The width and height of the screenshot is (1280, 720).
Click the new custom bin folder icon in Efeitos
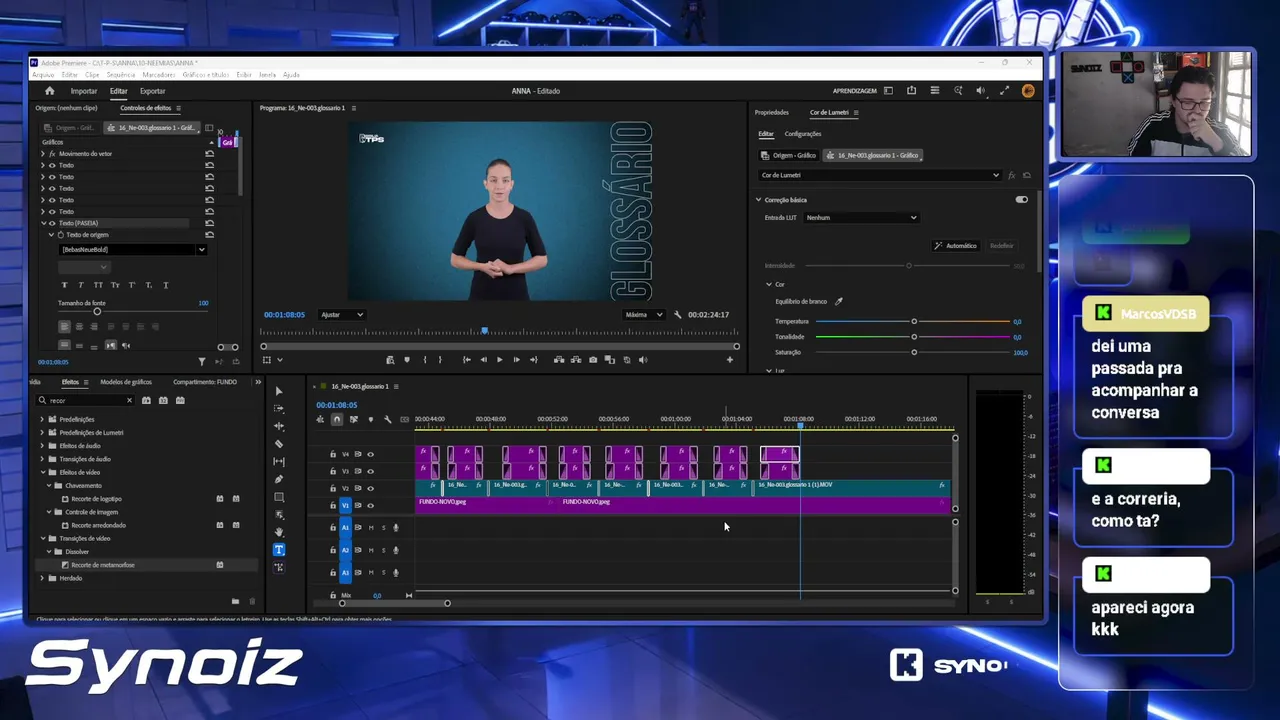pyautogui.click(x=235, y=601)
